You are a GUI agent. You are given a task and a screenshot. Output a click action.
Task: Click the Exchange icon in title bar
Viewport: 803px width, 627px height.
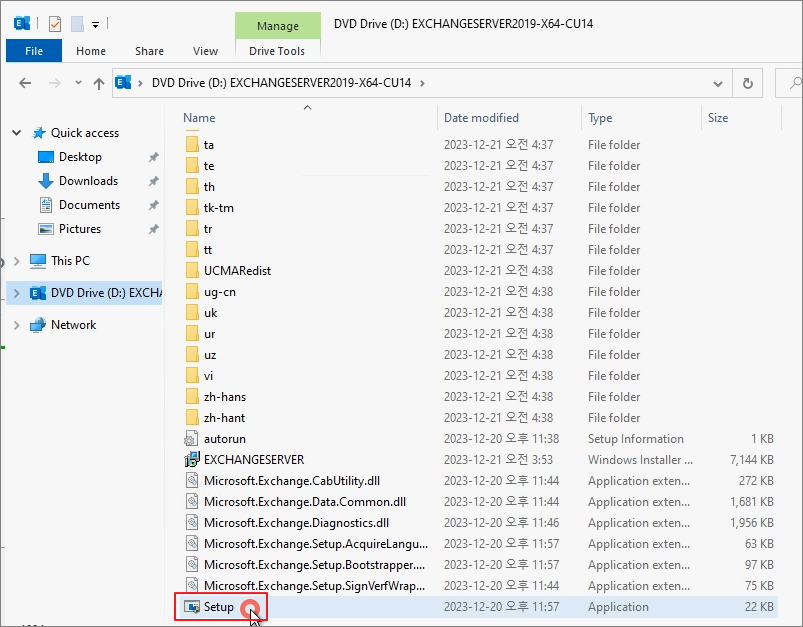22,24
